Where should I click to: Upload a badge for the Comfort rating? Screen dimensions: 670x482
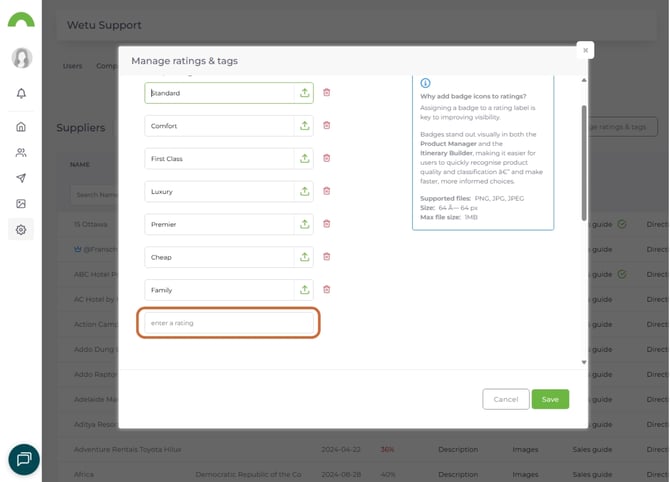pos(304,126)
